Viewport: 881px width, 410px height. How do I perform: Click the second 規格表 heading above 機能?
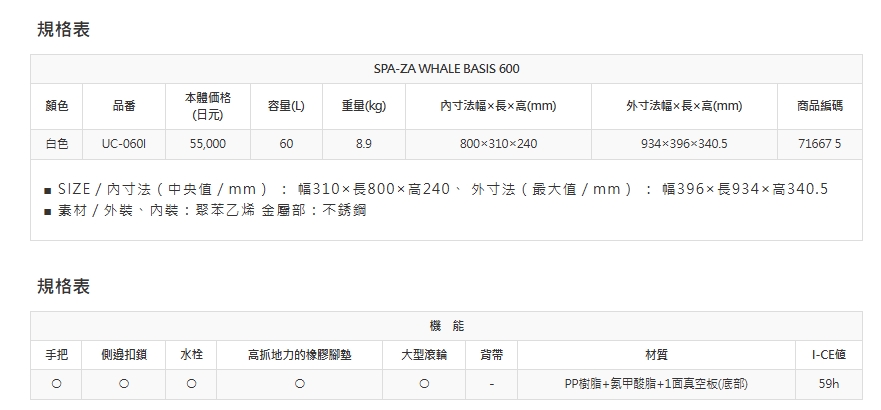click(64, 287)
